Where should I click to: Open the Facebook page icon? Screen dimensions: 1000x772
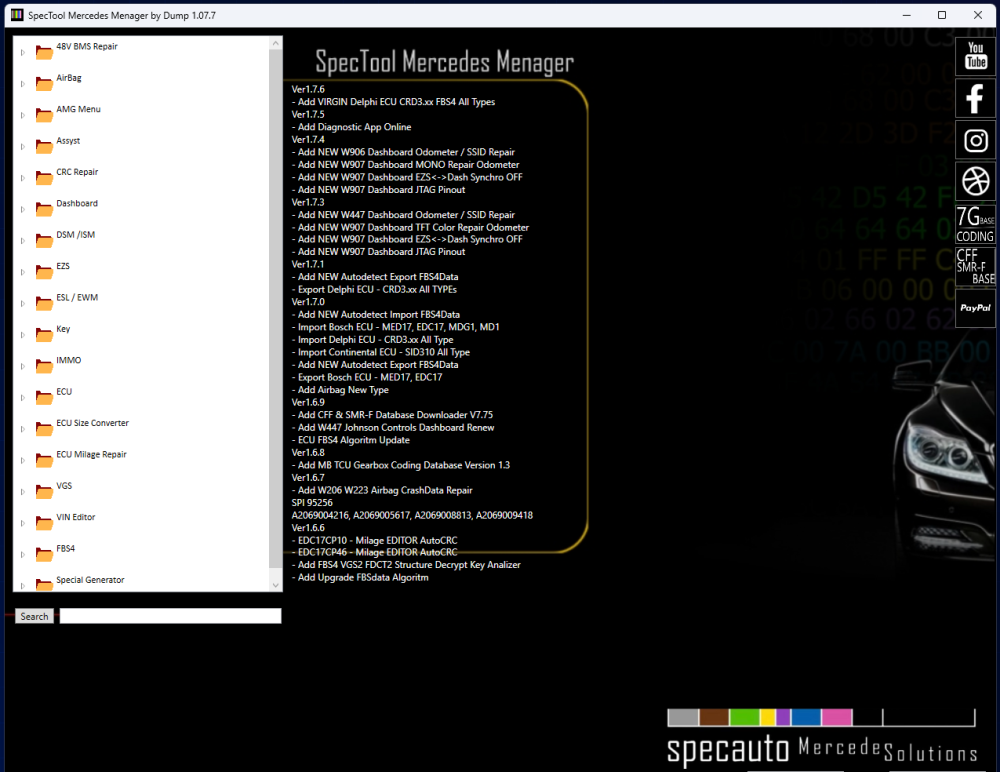[975, 98]
